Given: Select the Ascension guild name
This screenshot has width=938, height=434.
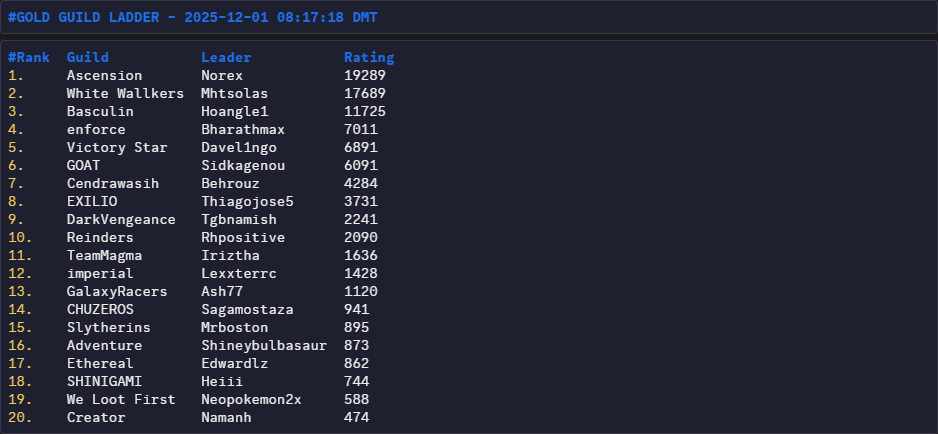Looking at the screenshot, I should click(104, 75).
